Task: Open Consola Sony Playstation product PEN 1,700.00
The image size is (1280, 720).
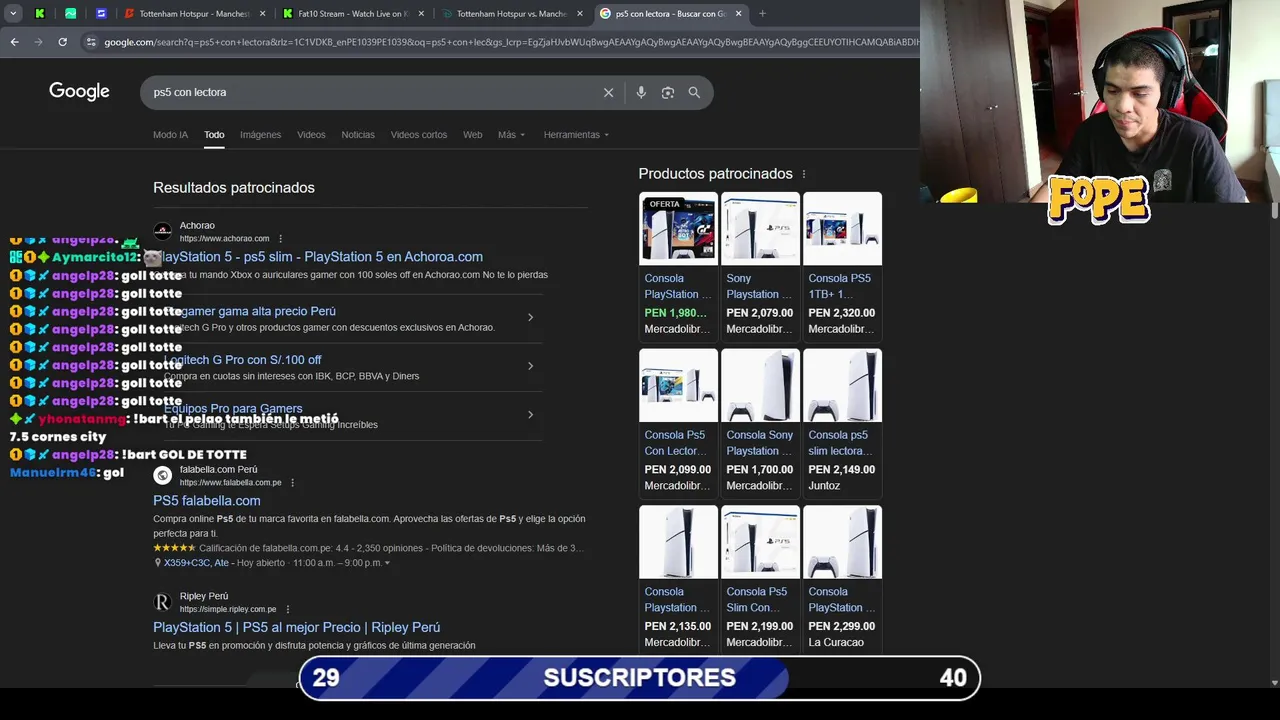Action: [x=760, y=422]
